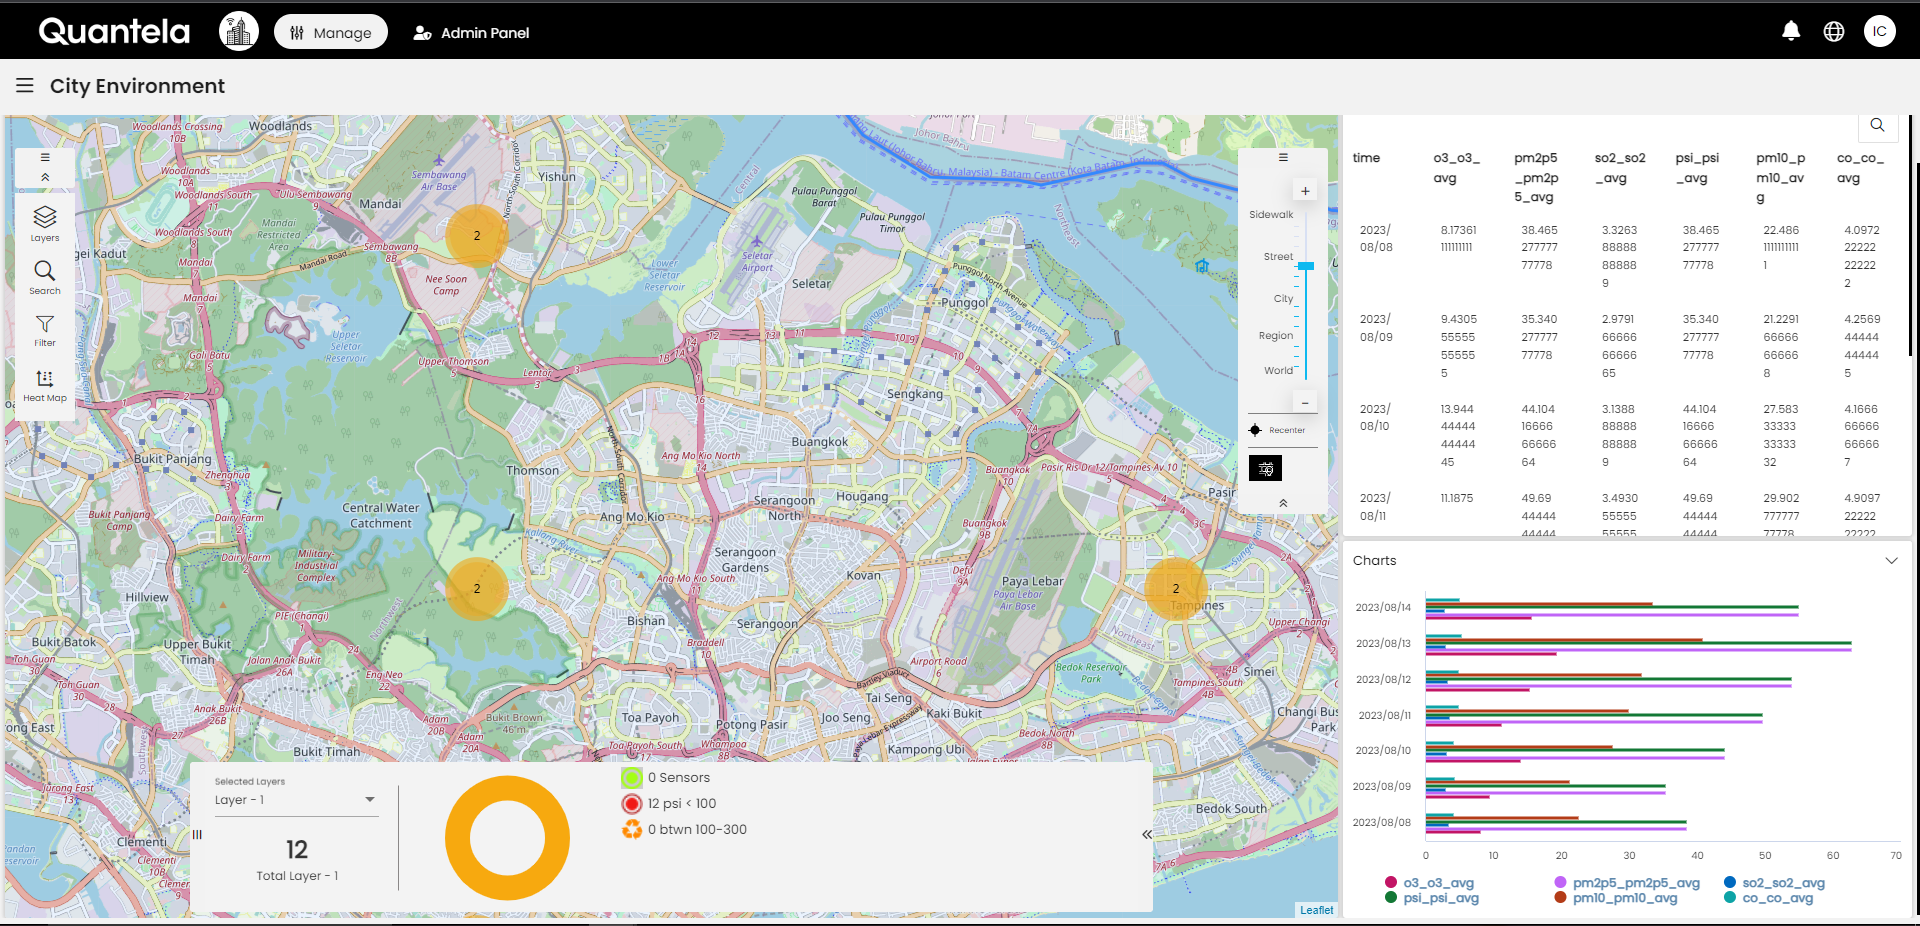This screenshot has height=926, width=1920.
Task: Open the Selected Layers dropdown
Action: point(296,800)
